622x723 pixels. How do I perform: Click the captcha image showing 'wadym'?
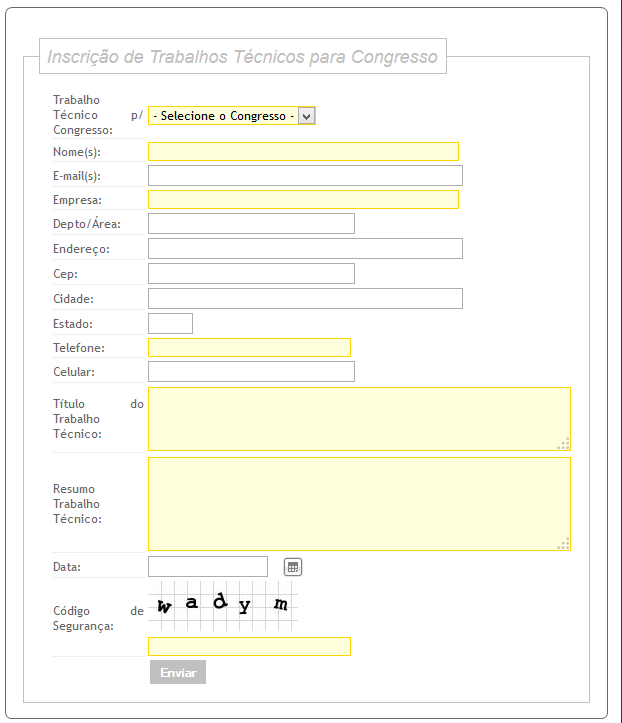223,606
